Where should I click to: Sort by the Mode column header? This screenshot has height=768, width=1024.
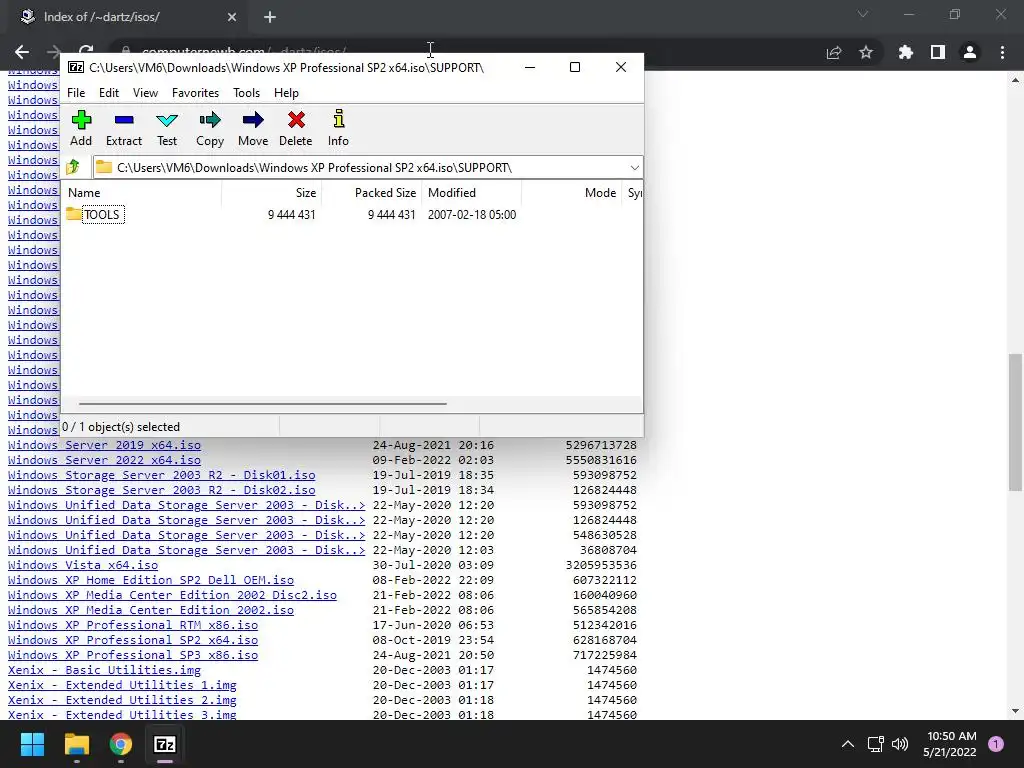click(x=571, y=193)
